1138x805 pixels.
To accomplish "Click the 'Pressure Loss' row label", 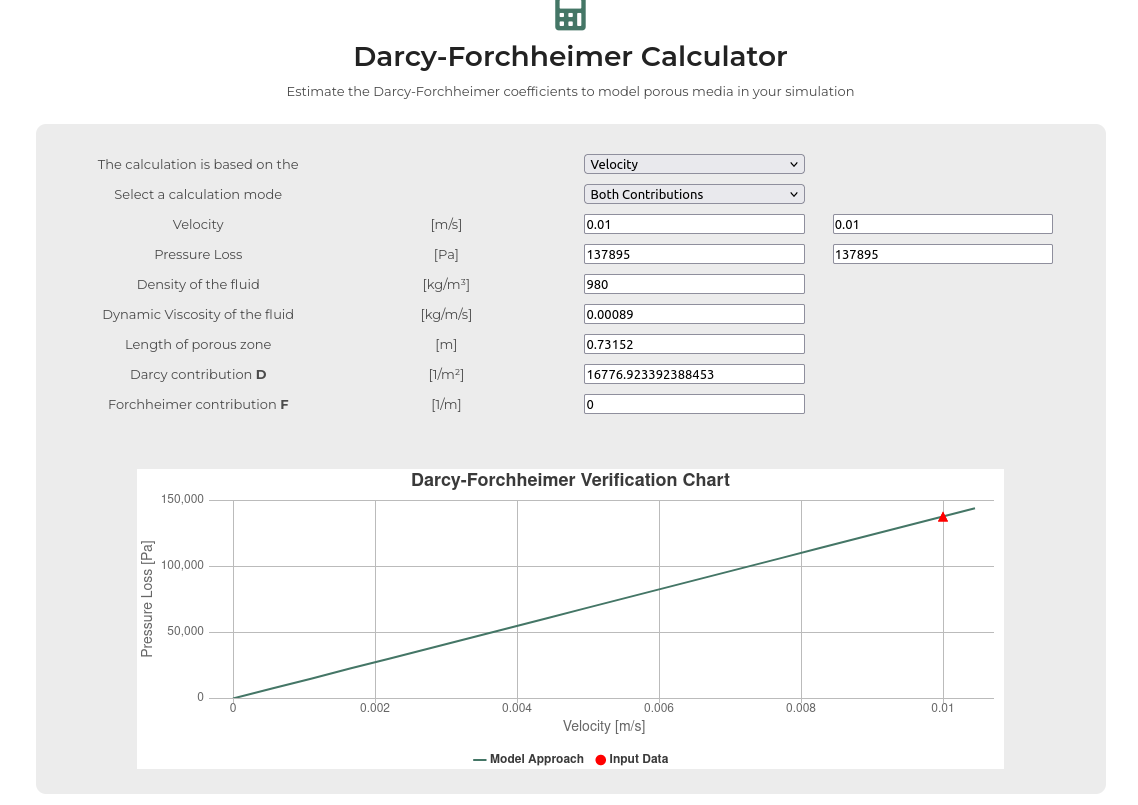I will (x=198, y=254).
